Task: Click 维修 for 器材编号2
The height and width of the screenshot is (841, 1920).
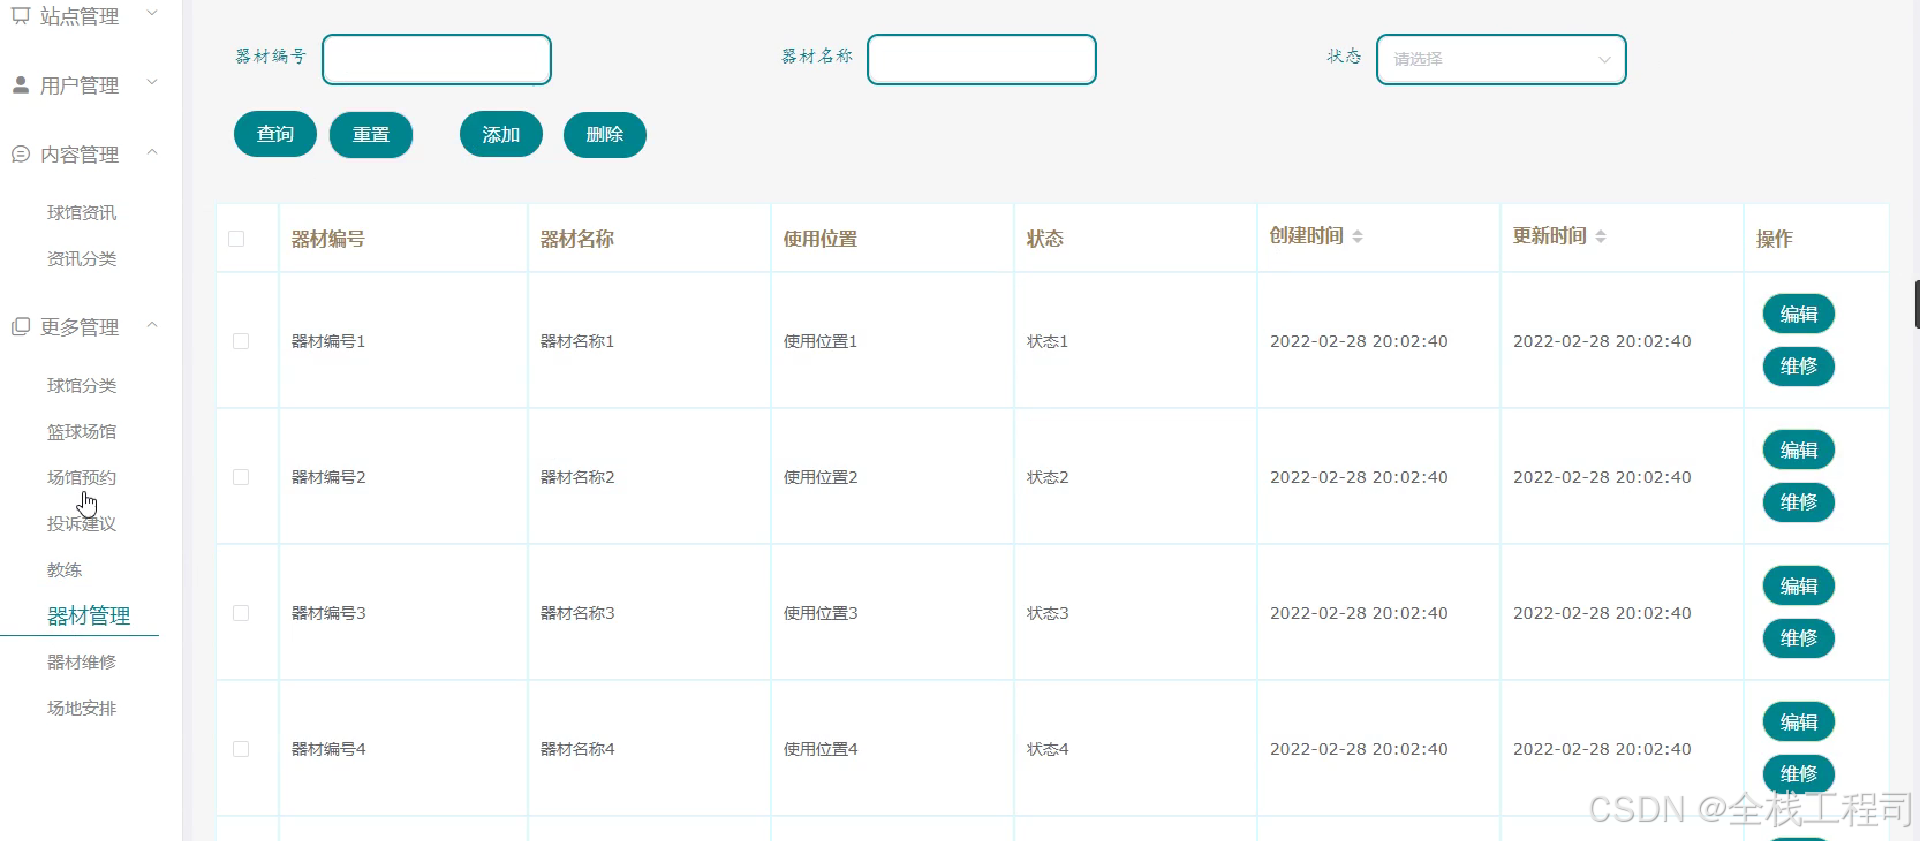Action: click(1799, 502)
